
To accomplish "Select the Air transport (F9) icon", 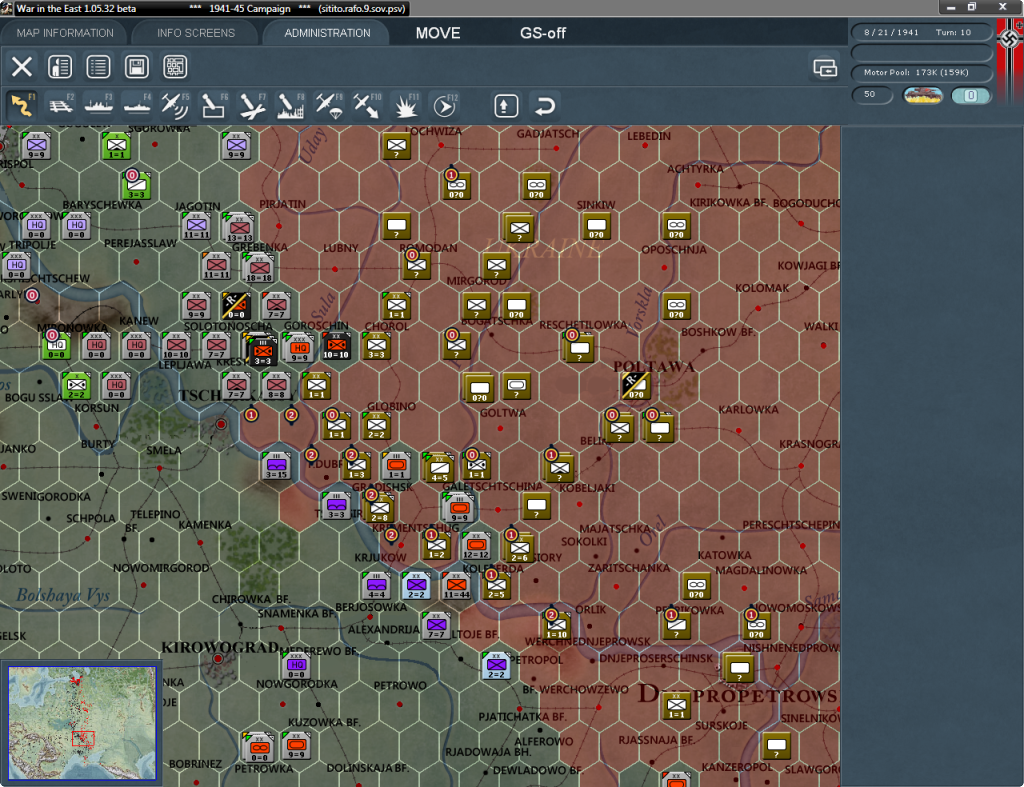I will point(328,105).
